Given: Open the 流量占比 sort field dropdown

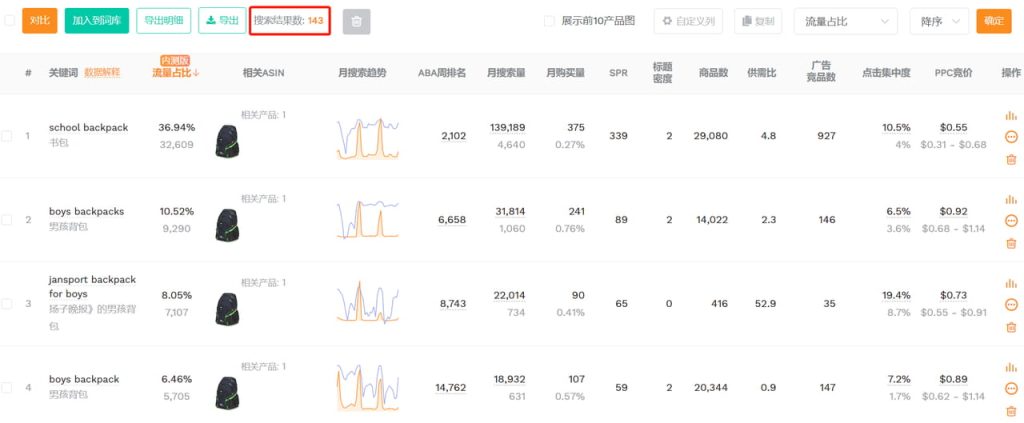Looking at the screenshot, I should (845, 21).
